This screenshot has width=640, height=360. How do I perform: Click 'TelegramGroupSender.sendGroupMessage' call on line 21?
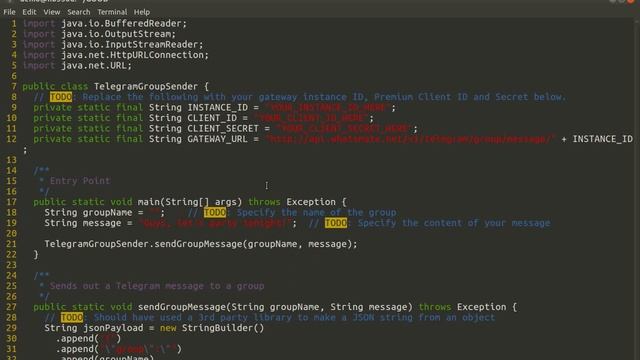click(143, 244)
